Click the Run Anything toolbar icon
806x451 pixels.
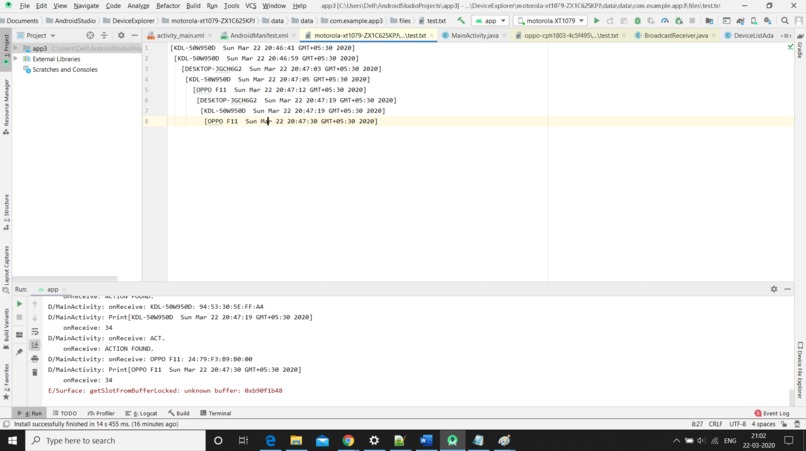pos(726,21)
